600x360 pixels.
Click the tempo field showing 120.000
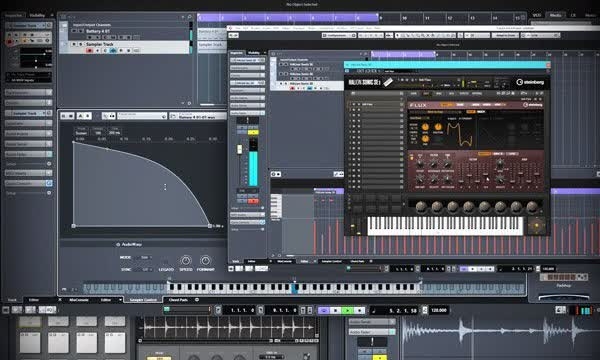439,310
